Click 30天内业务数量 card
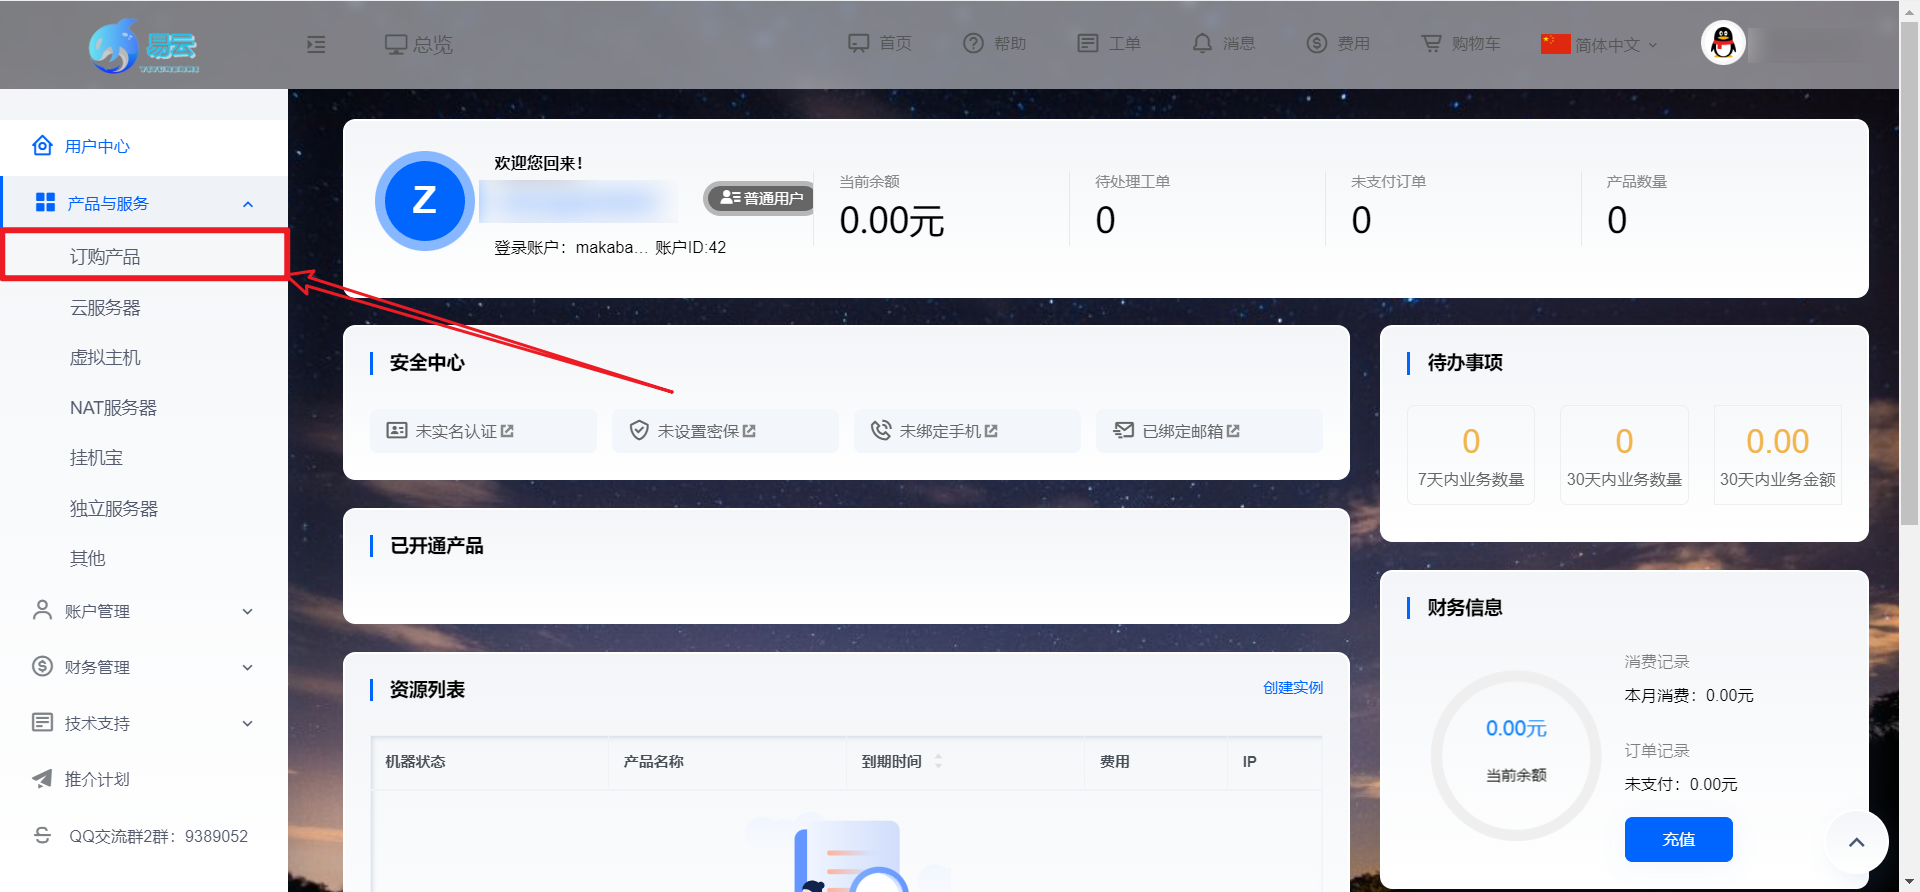1920x892 pixels. (1624, 455)
